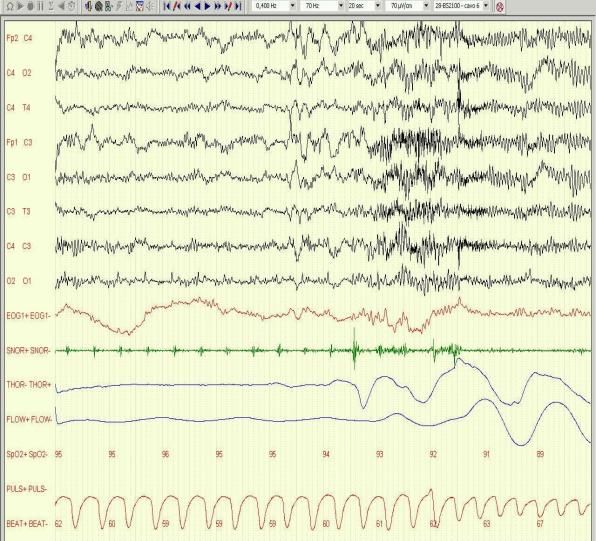
Task: Jump to the first page of recording
Action: point(166,6)
